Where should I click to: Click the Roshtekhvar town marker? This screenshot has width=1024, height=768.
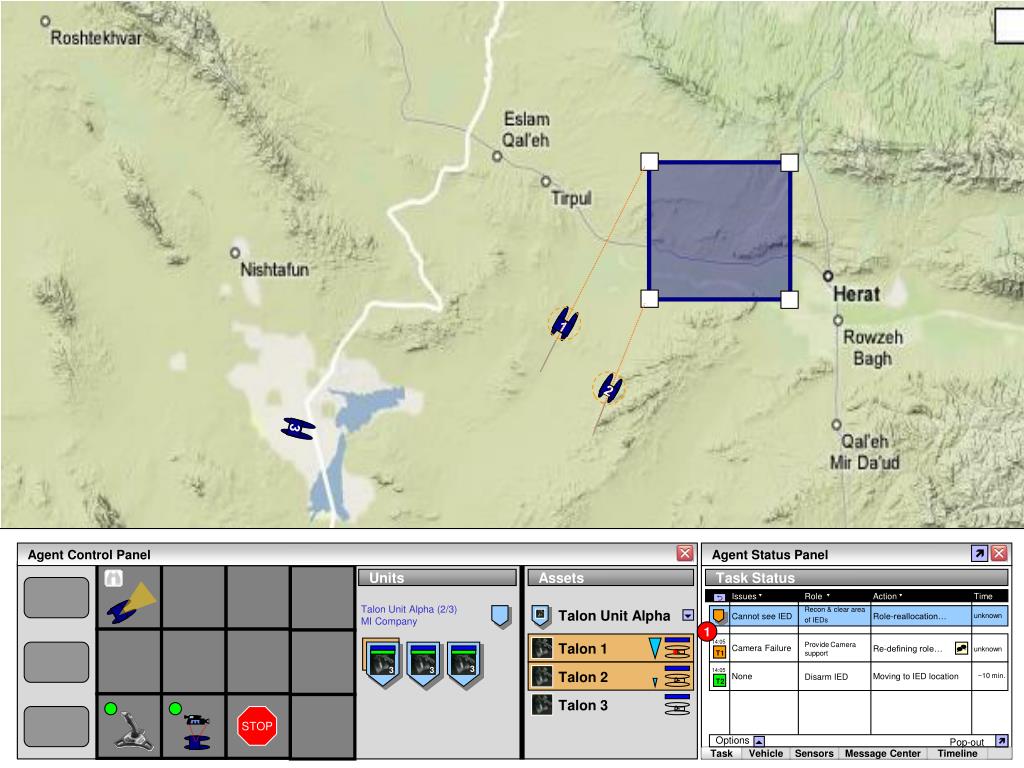[x=45, y=21]
